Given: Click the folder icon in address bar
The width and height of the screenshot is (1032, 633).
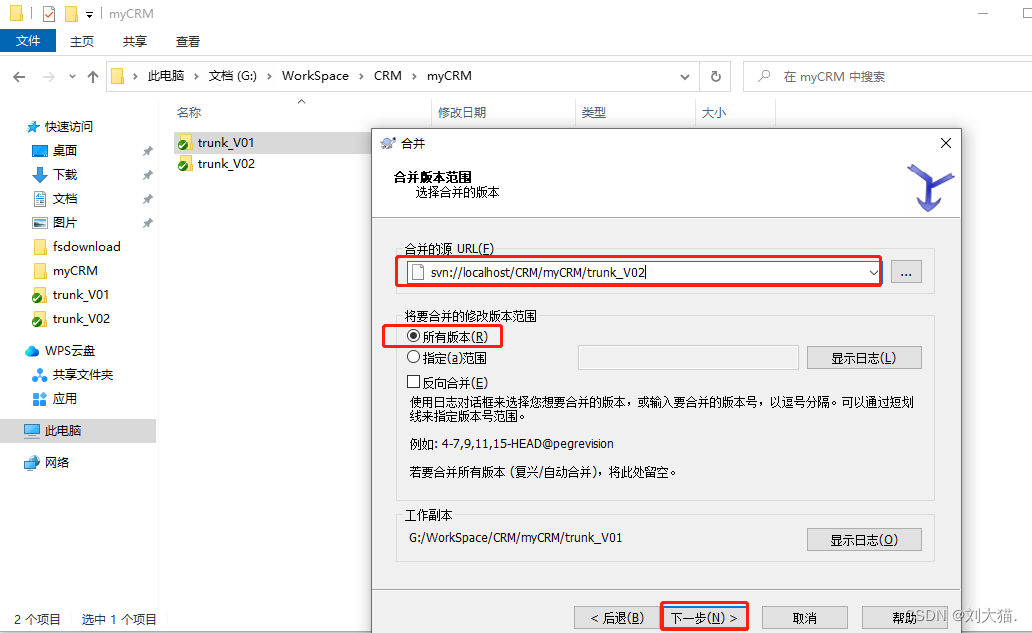Looking at the screenshot, I should click(118, 76).
